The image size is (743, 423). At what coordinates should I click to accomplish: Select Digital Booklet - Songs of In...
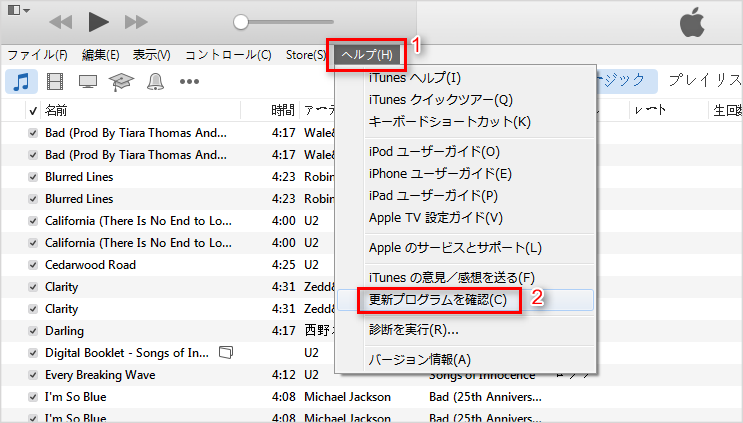[x=127, y=353]
